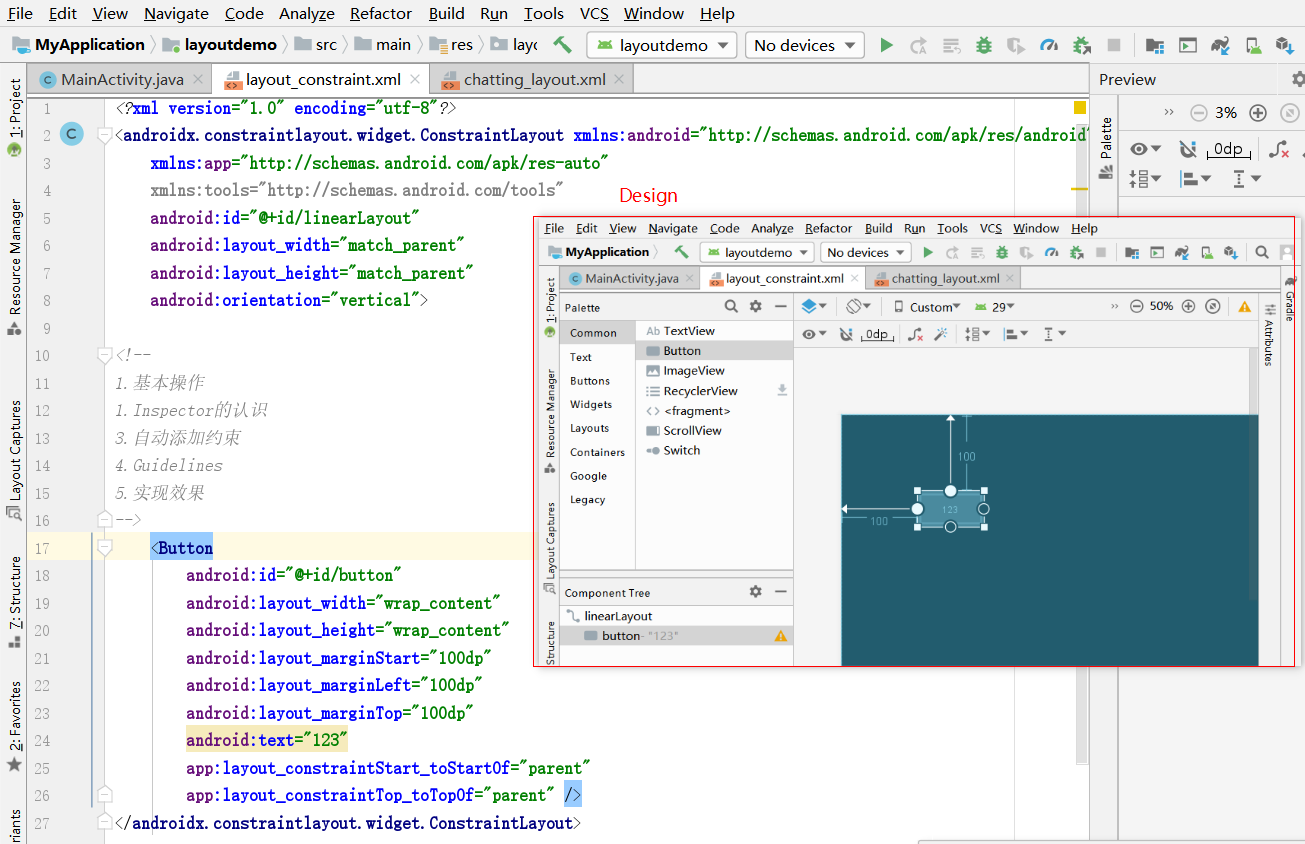The width and height of the screenshot is (1305, 844).
Task: Open view options eye dropdown in Design inset
Action: click(814, 334)
